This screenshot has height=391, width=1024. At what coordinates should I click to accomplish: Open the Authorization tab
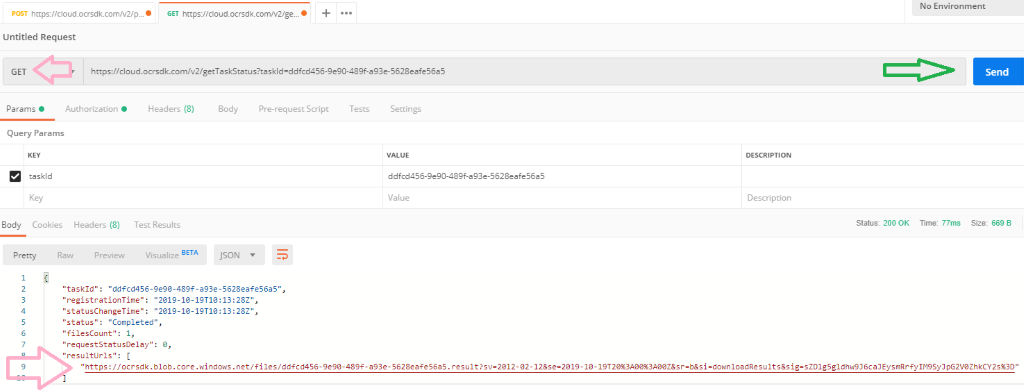tap(96, 109)
